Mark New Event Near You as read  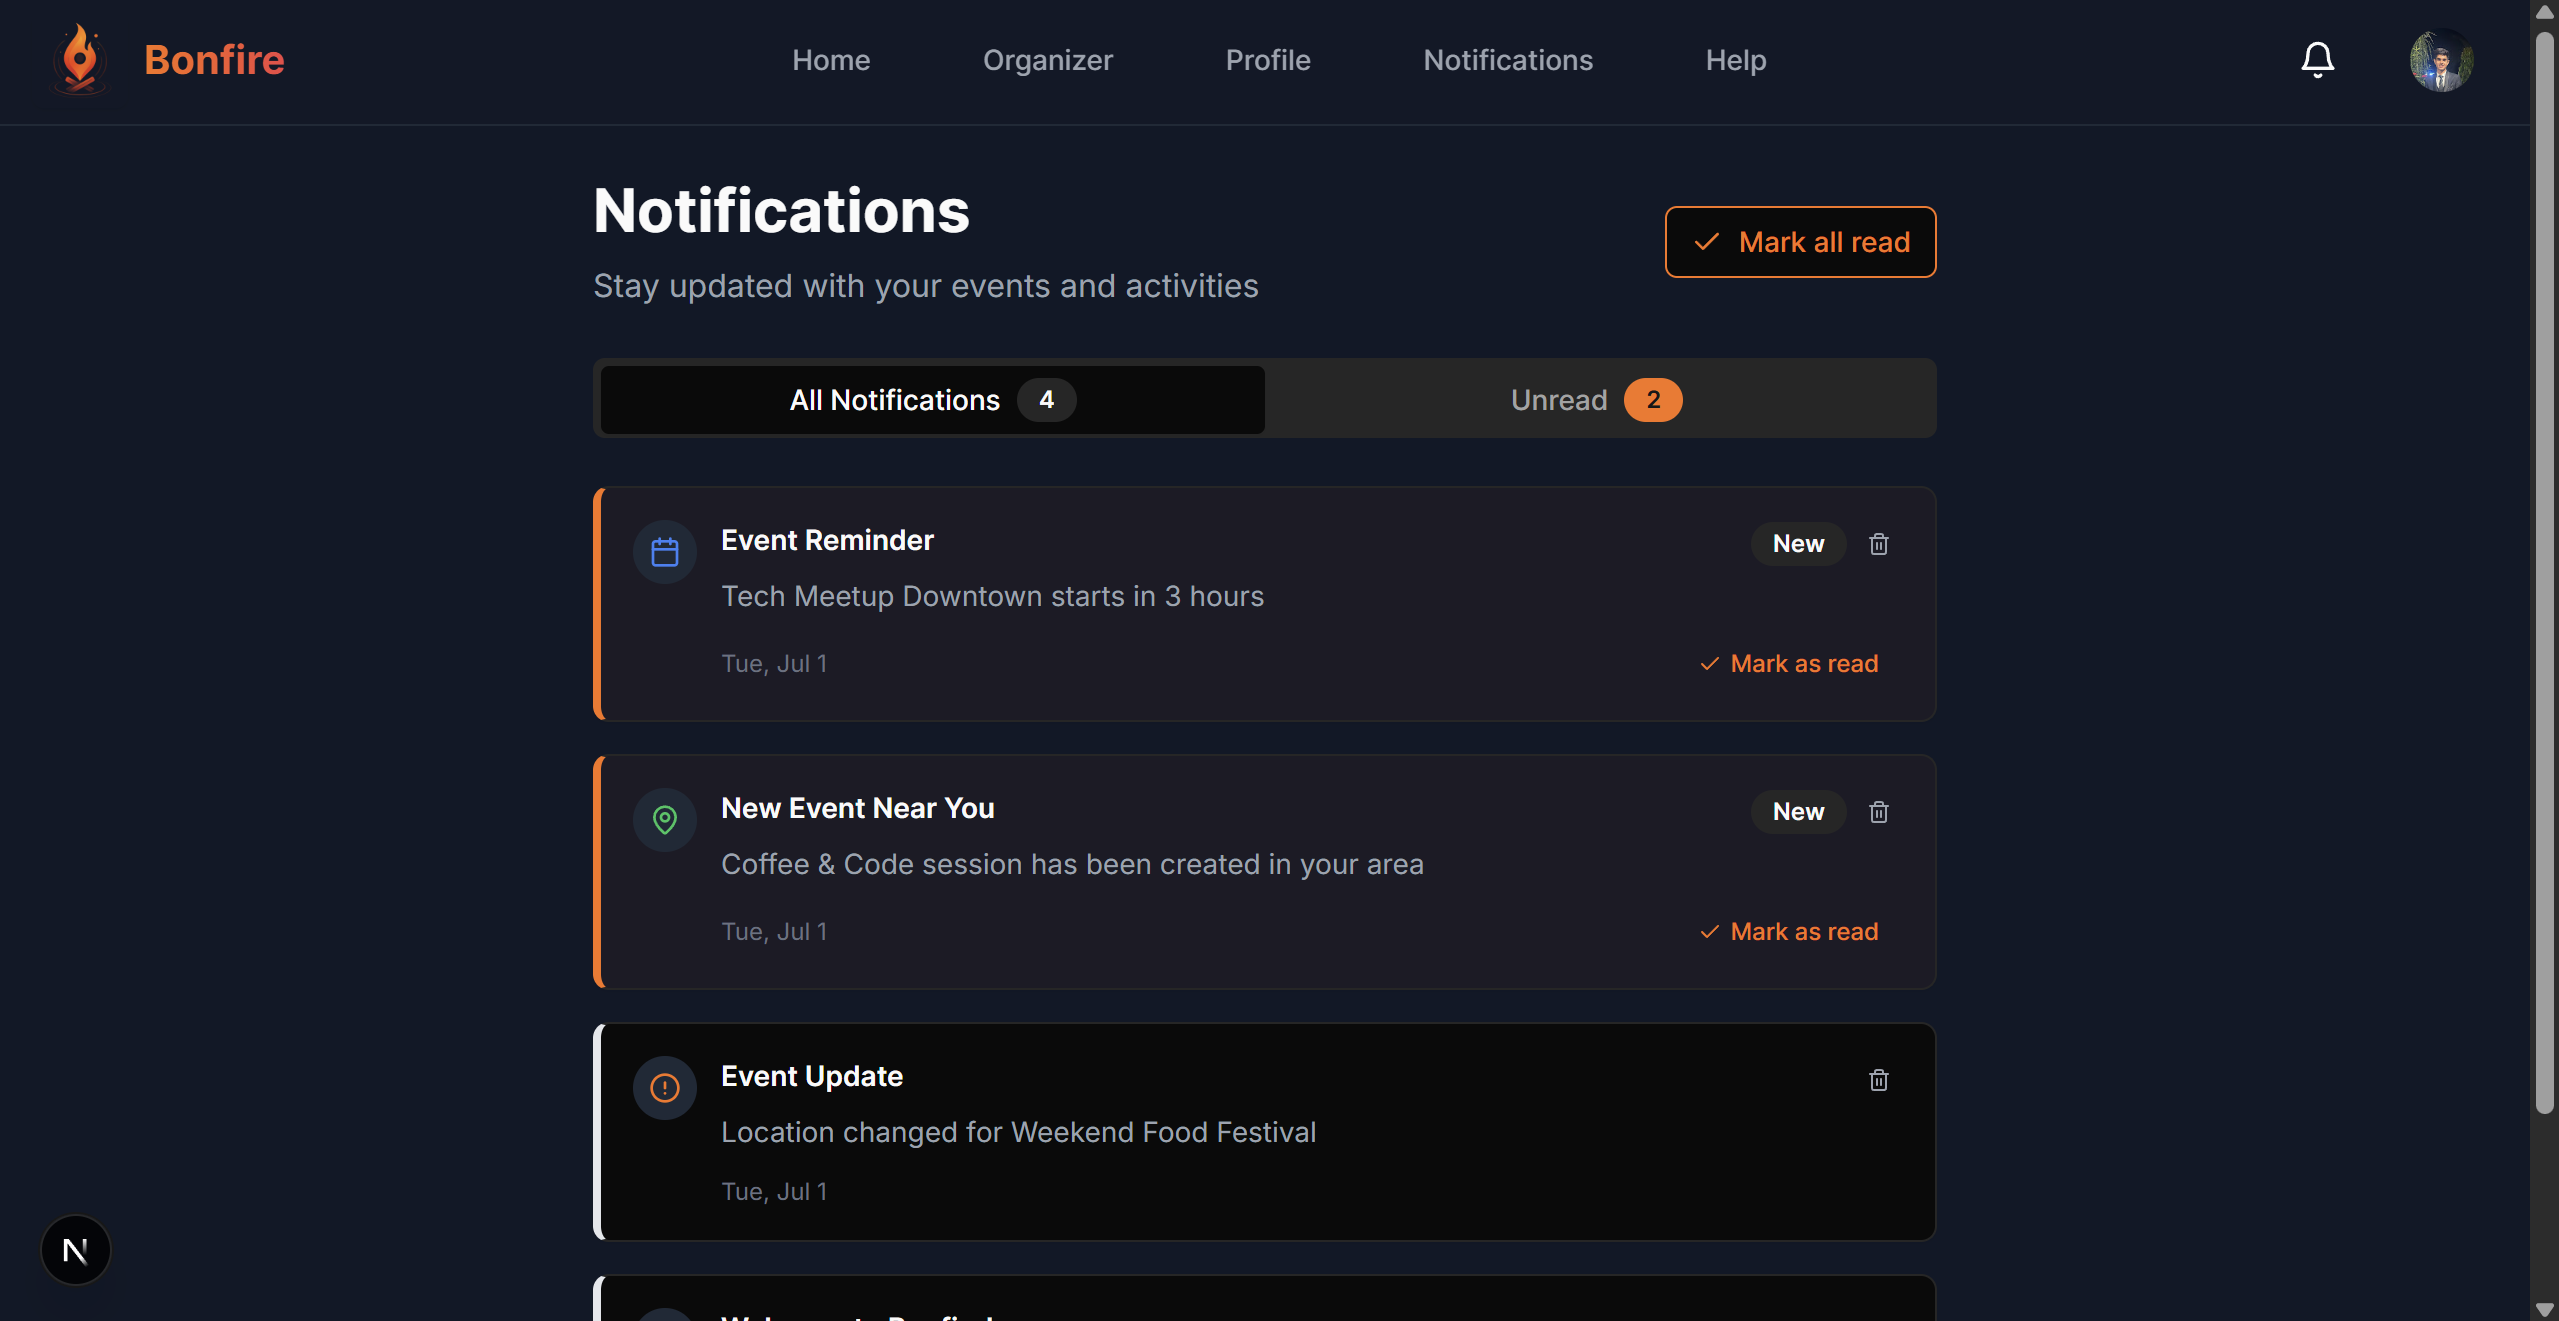(x=1789, y=932)
